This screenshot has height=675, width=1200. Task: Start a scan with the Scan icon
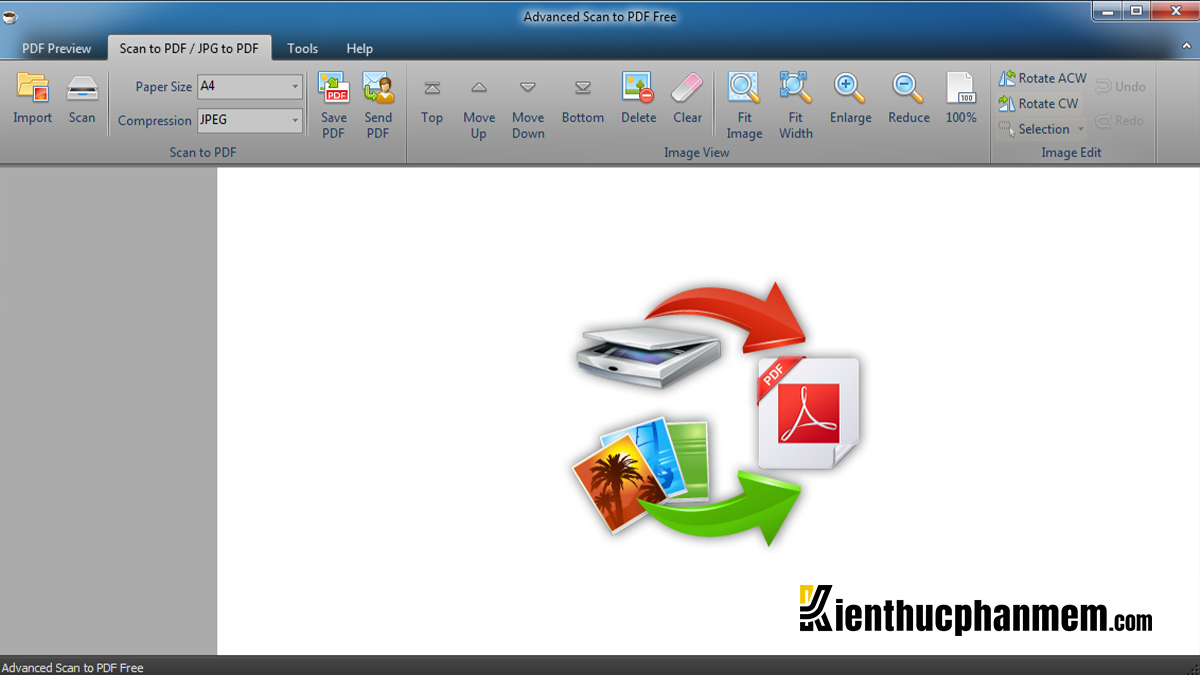[x=82, y=88]
